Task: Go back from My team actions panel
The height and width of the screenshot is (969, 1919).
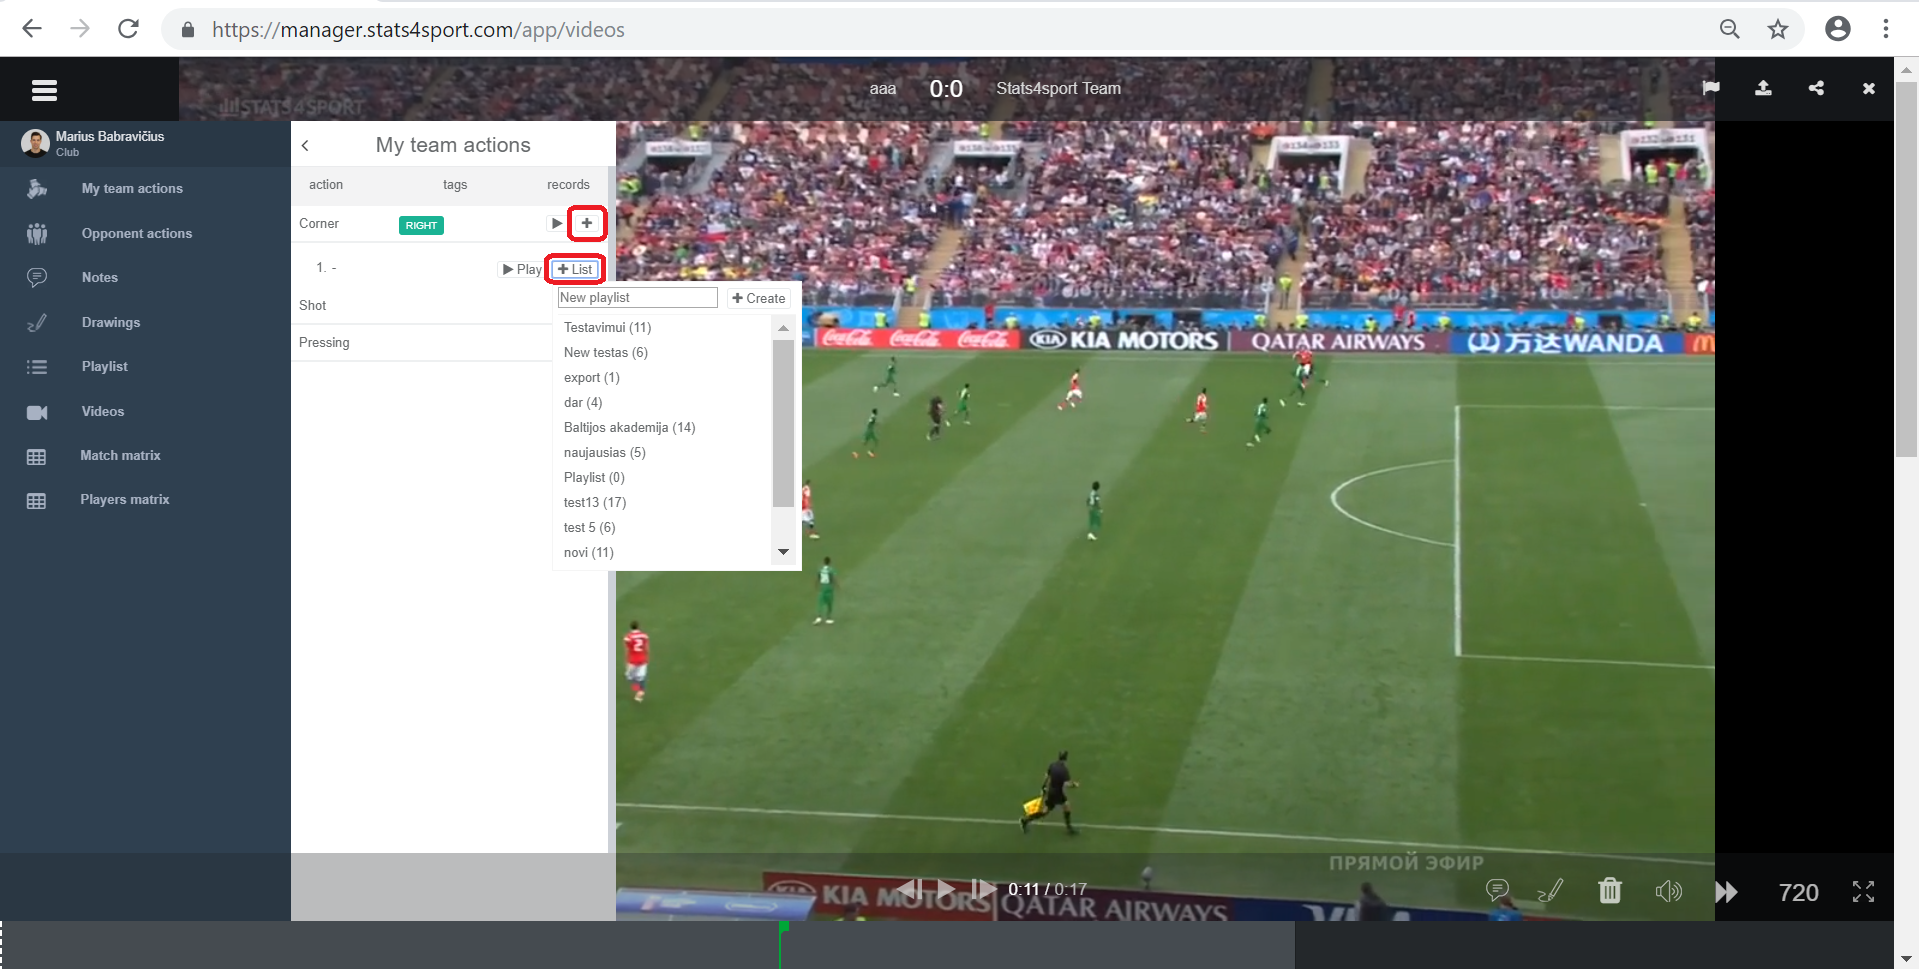Action: click(305, 145)
